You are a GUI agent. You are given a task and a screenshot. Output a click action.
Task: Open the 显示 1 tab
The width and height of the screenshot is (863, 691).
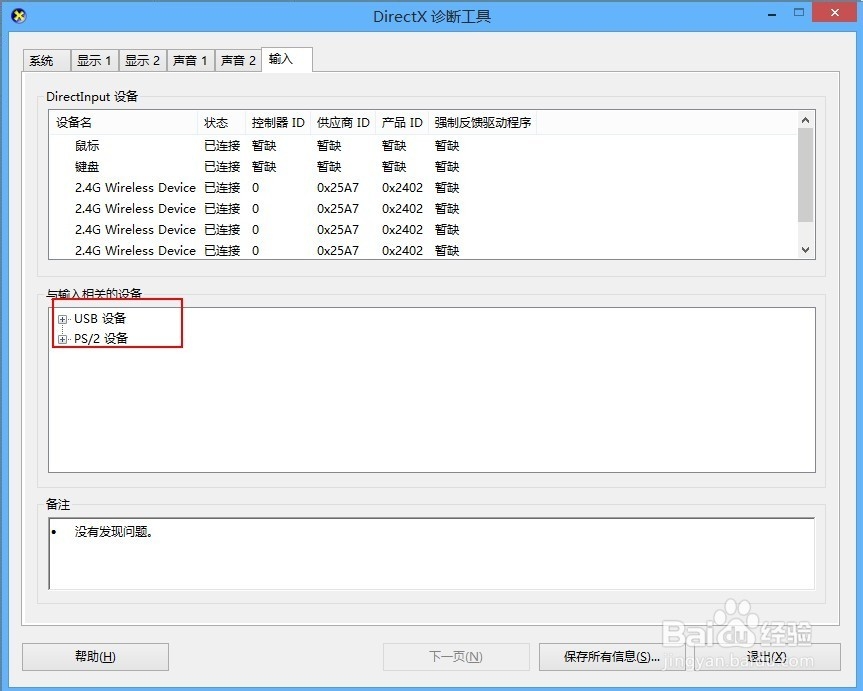tap(95, 61)
